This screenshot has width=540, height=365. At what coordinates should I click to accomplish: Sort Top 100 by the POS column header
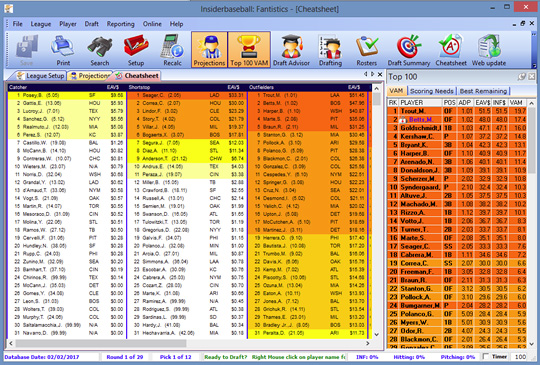[x=449, y=103]
